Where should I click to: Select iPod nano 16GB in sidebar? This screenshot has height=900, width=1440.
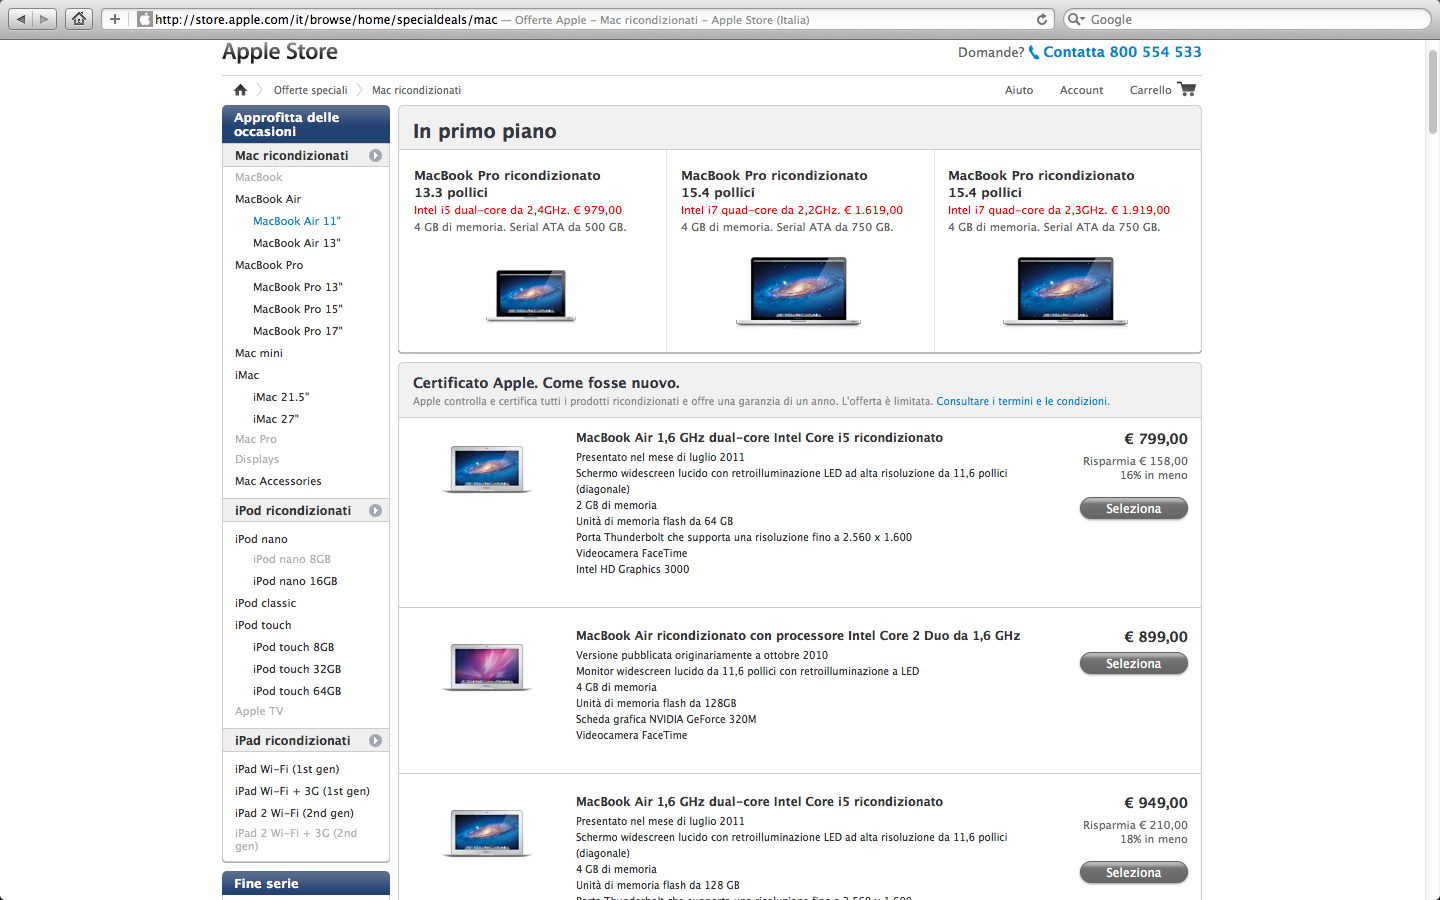point(295,581)
